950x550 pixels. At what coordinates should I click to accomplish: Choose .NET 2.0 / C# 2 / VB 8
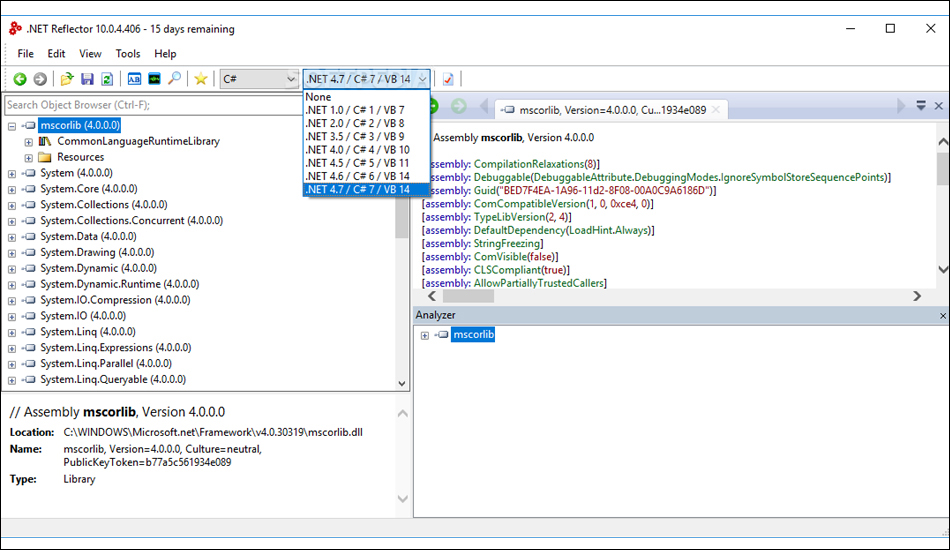(367, 124)
